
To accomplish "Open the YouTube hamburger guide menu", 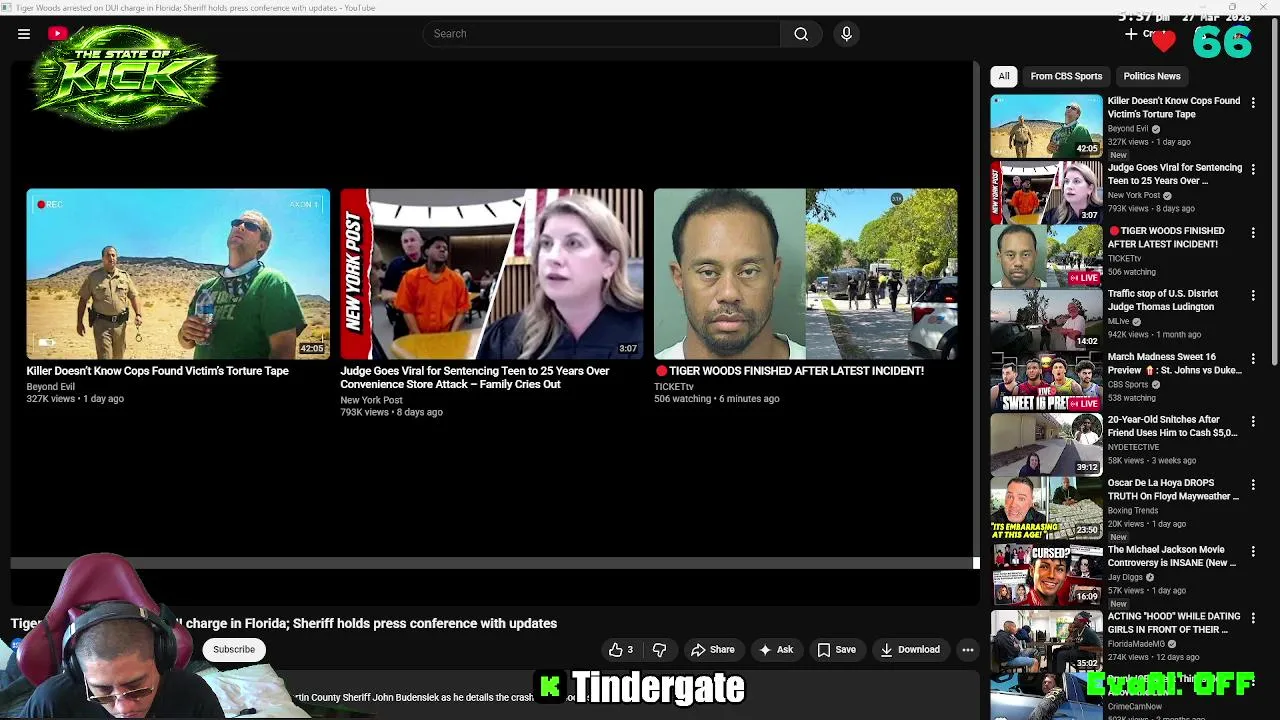I will pyautogui.click(x=24, y=34).
